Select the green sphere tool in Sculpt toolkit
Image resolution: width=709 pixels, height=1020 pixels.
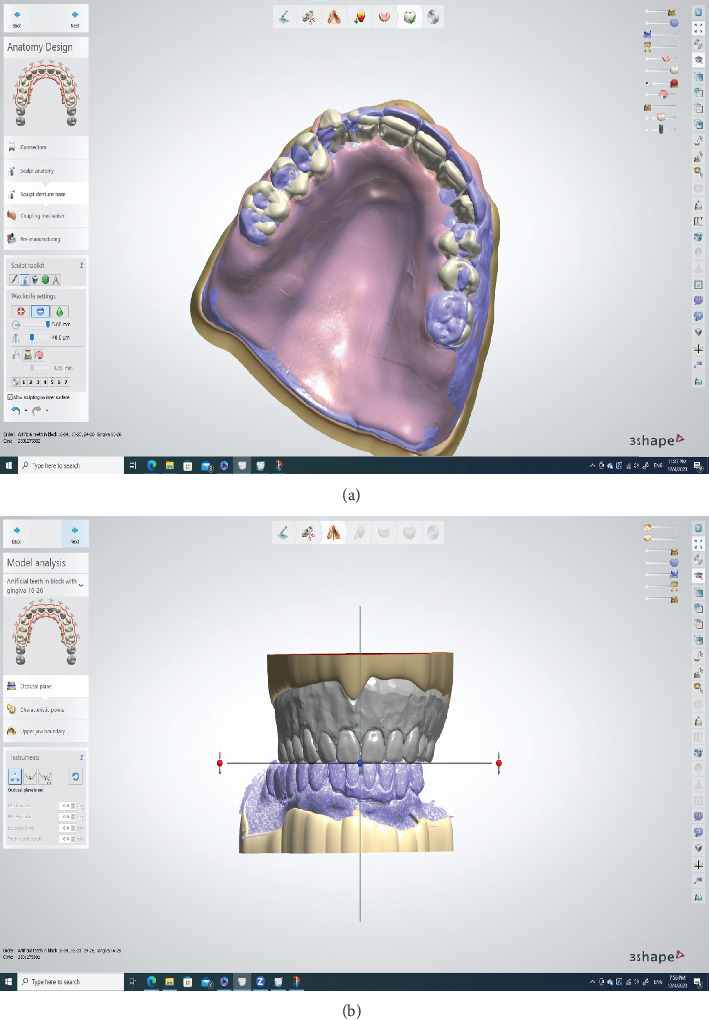pyautogui.click(x=46, y=280)
